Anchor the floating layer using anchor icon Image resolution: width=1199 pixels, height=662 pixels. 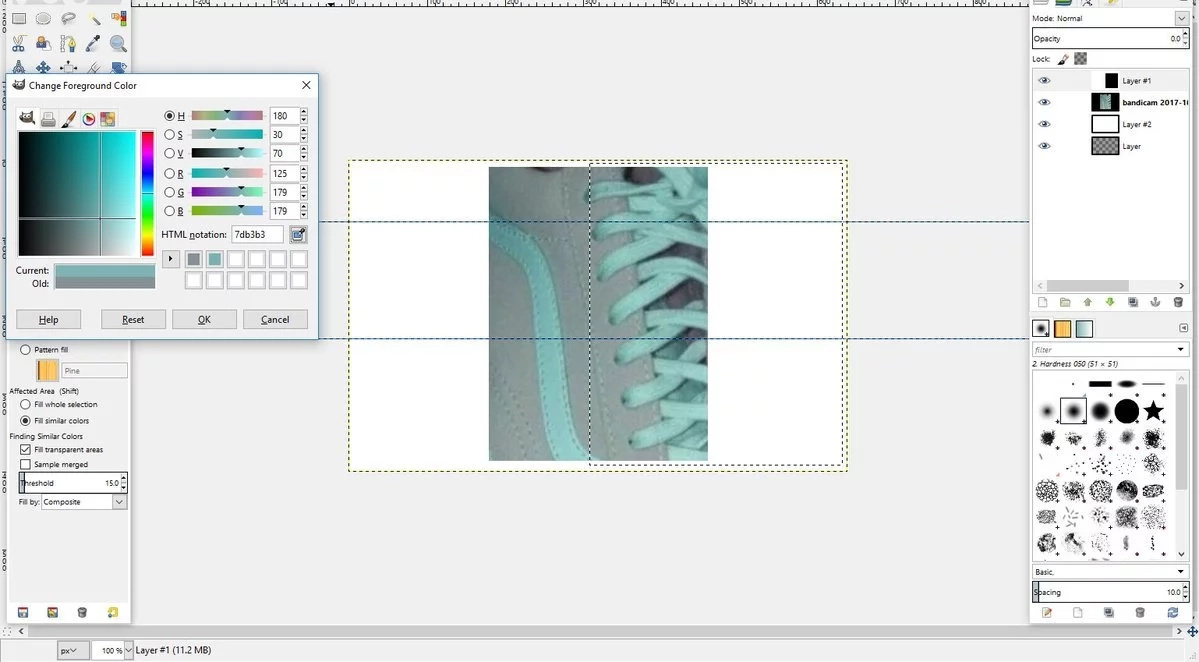pos(1155,303)
